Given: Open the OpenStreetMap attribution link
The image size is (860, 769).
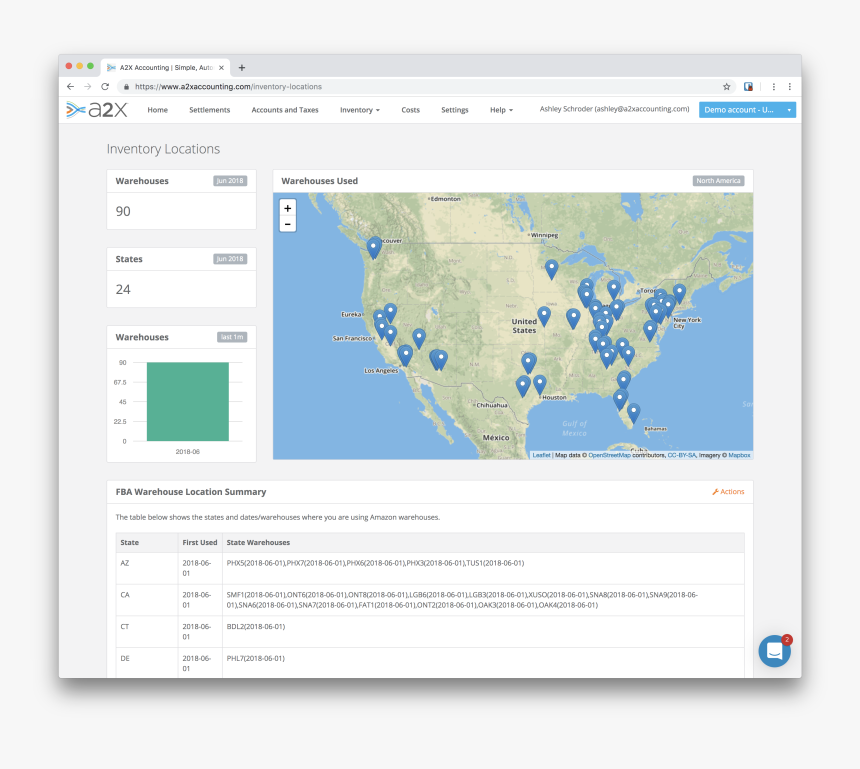Looking at the screenshot, I should [x=609, y=455].
